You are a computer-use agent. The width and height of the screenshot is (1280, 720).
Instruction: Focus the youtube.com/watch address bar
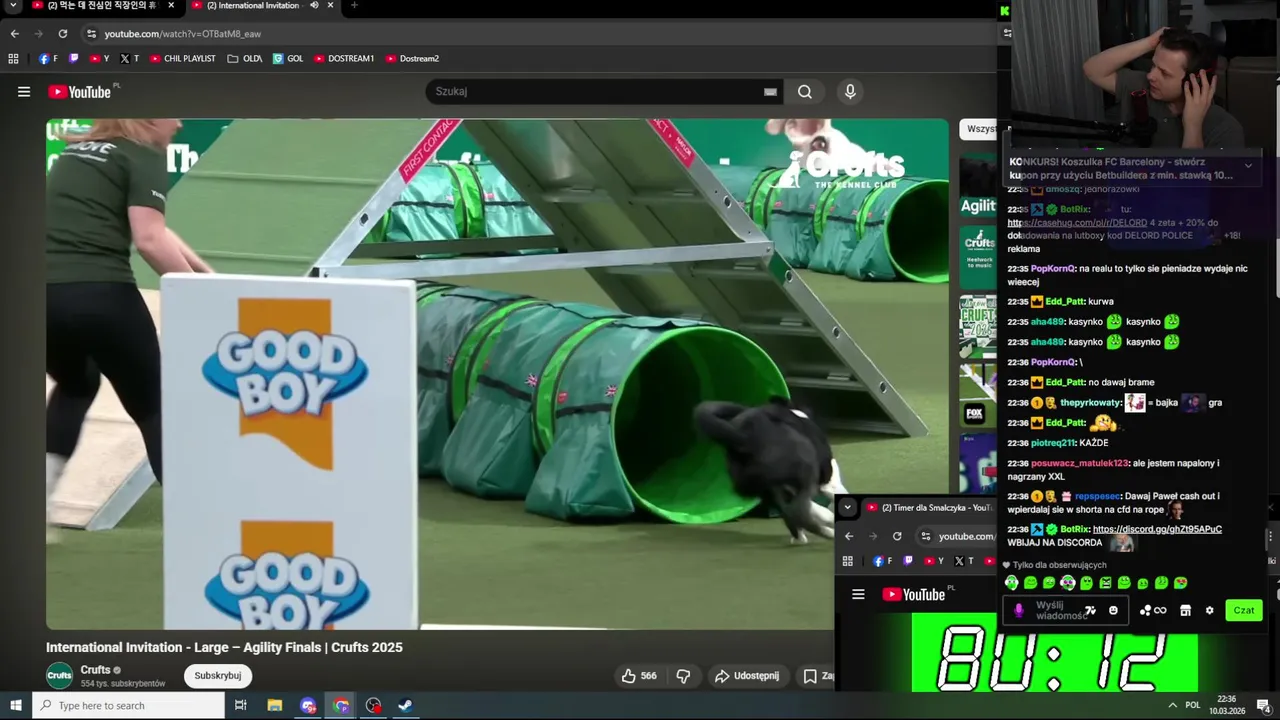click(540, 33)
